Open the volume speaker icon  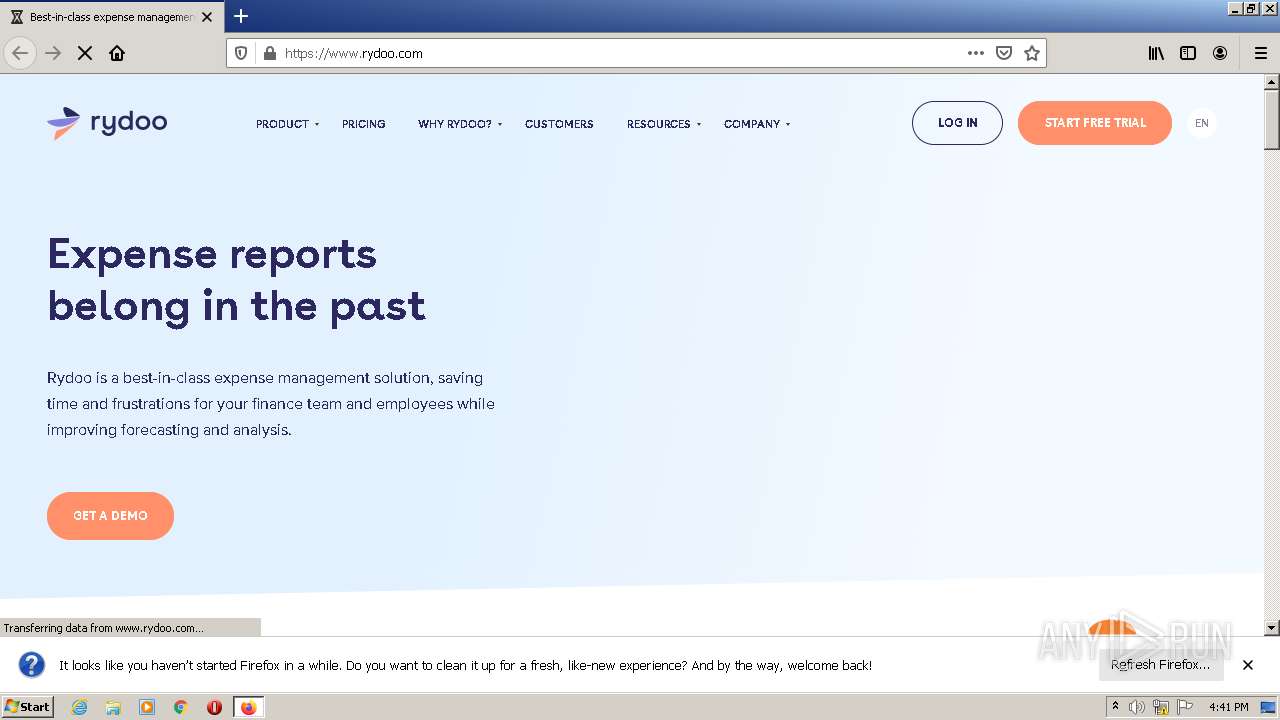point(1137,707)
